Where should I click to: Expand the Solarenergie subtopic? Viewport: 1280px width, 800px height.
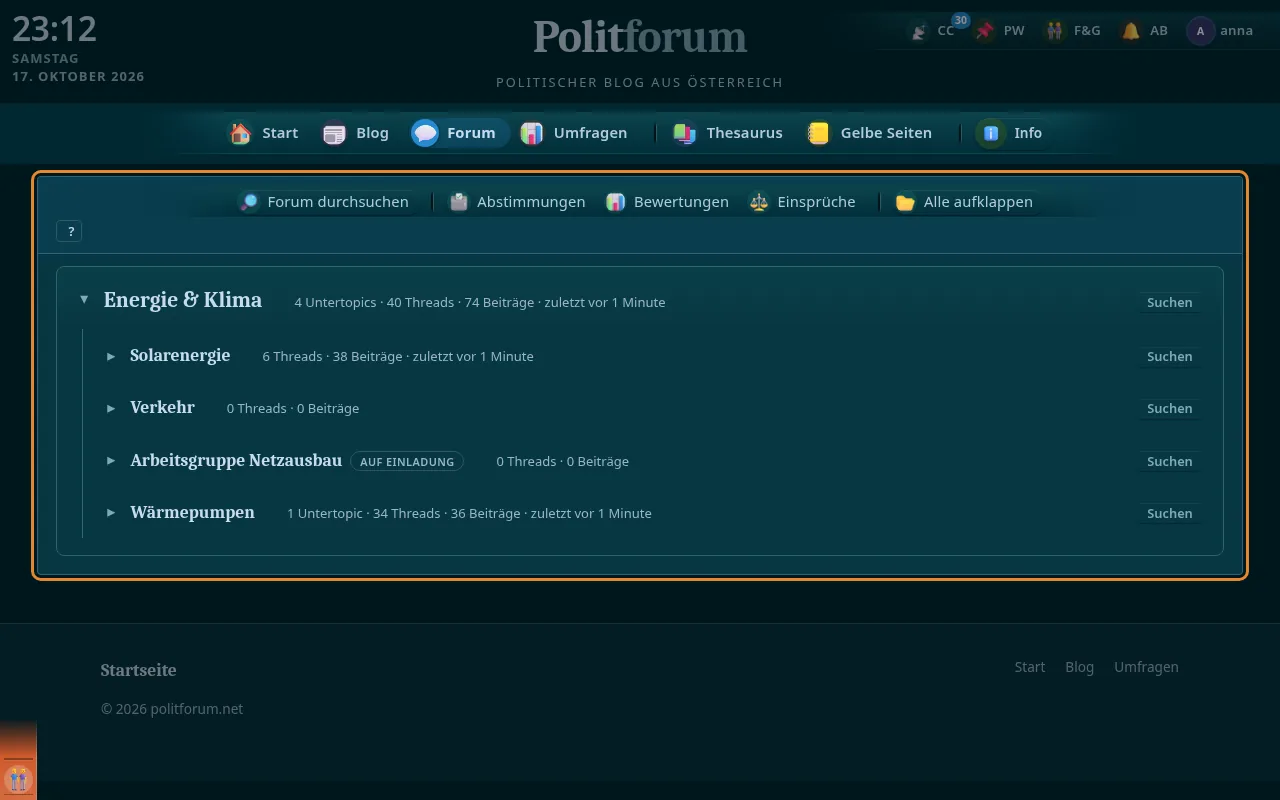[x=111, y=356]
